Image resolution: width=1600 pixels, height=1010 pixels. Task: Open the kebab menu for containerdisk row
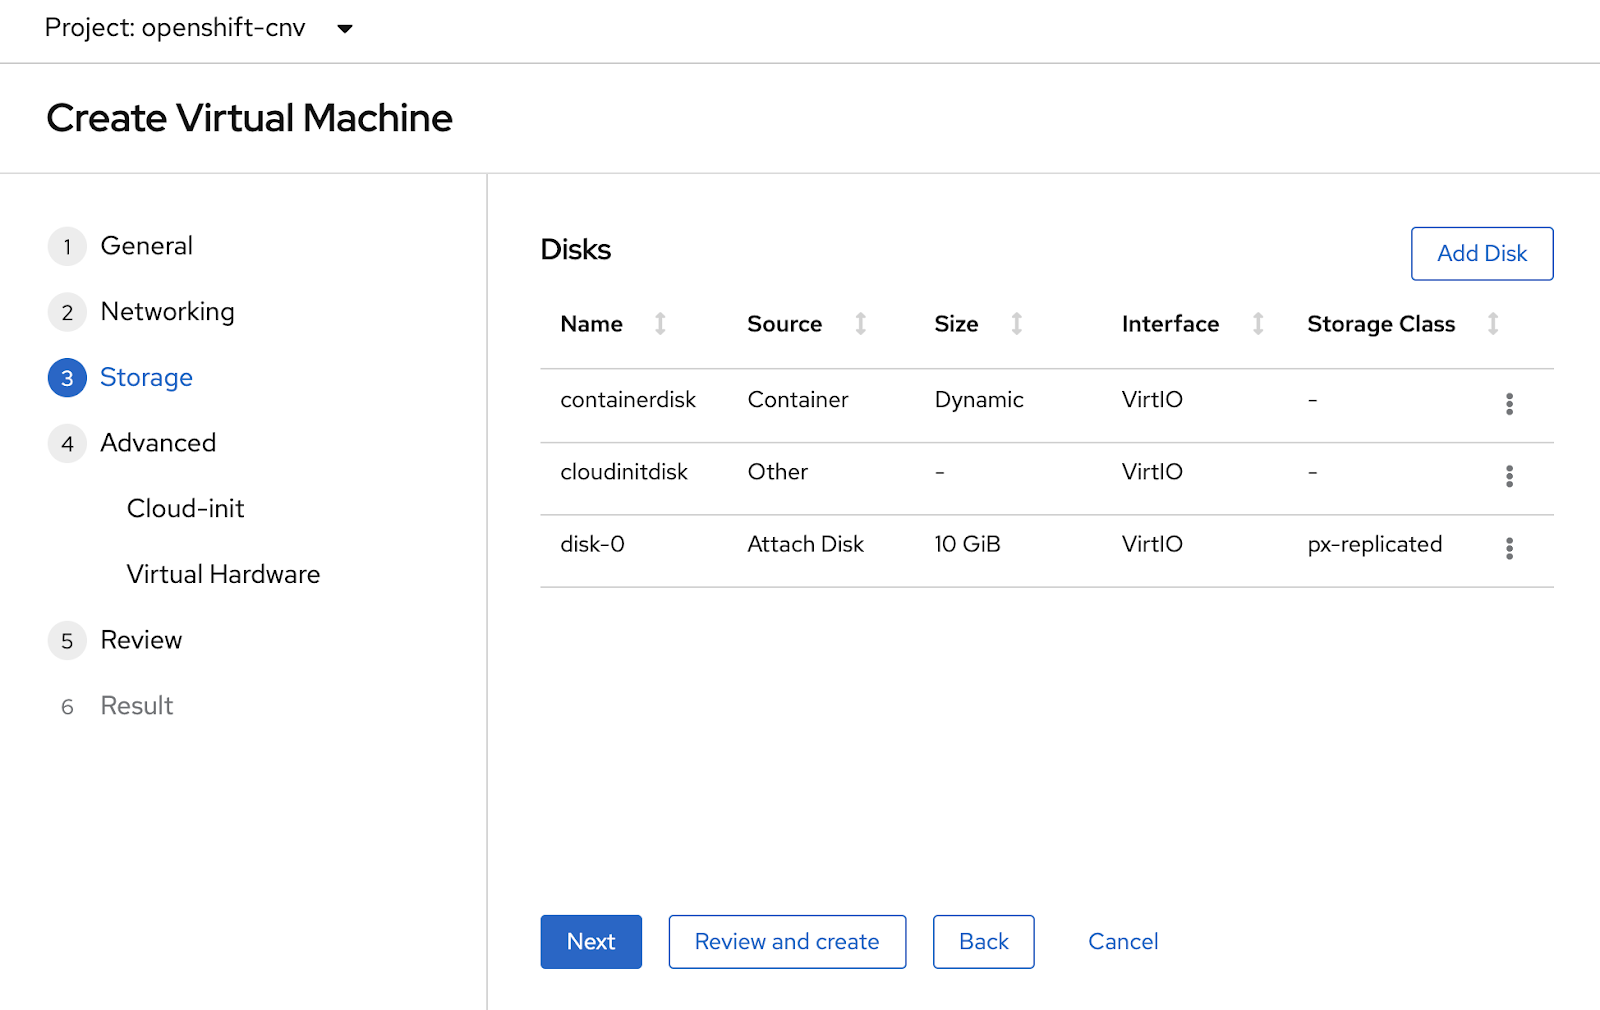tap(1509, 404)
